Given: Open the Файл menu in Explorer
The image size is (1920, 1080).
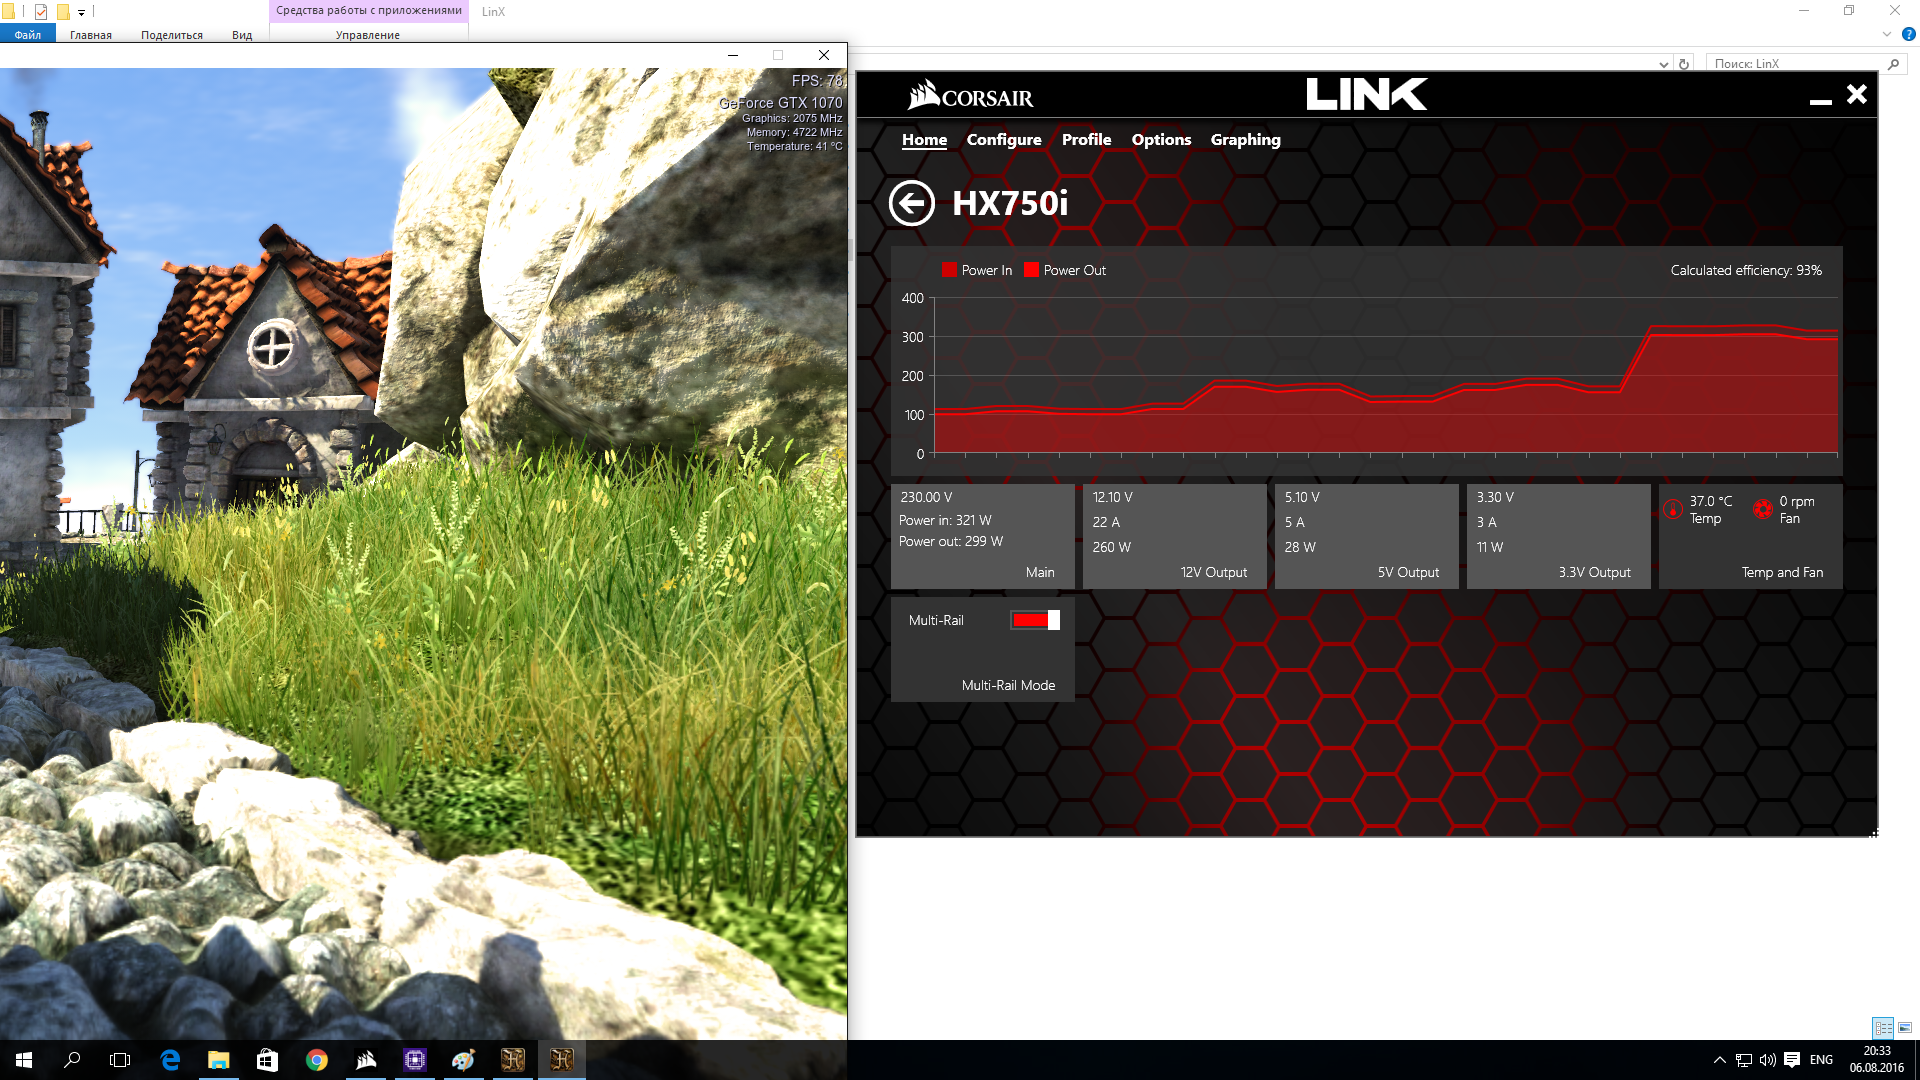Looking at the screenshot, I should pos(28,35).
